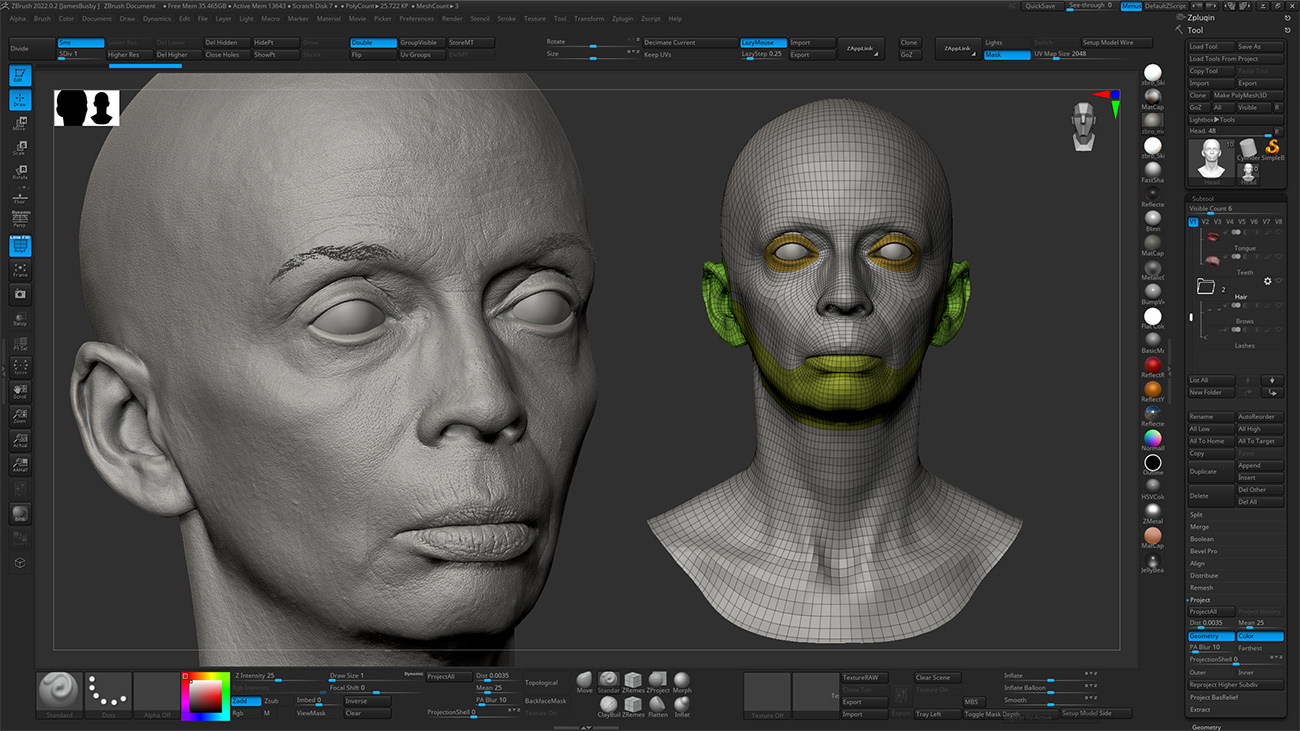Toggle the Smt smoothing button
1300x731 pixels.
pos(80,43)
